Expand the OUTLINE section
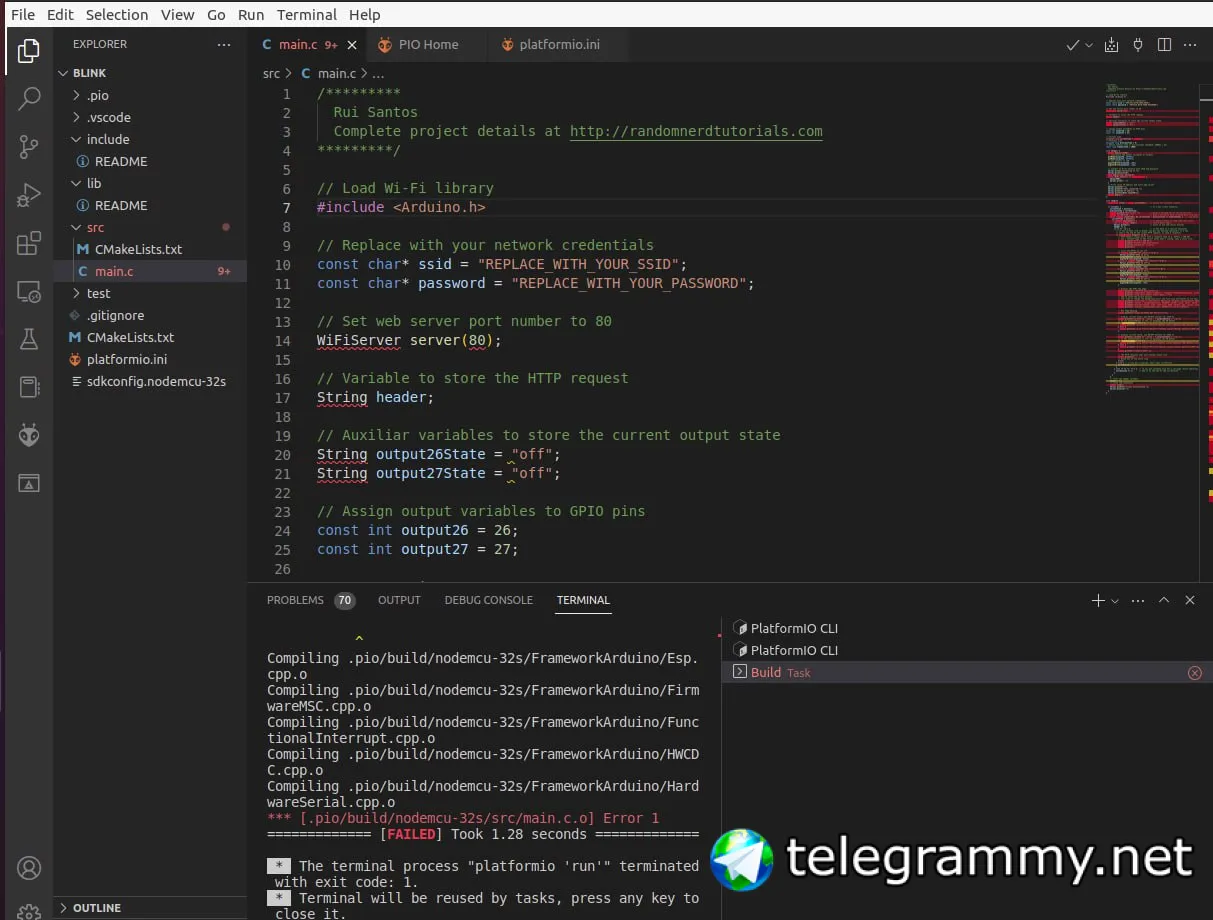The width and height of the screenshot is (1213, 920). (x=97, y=908)
